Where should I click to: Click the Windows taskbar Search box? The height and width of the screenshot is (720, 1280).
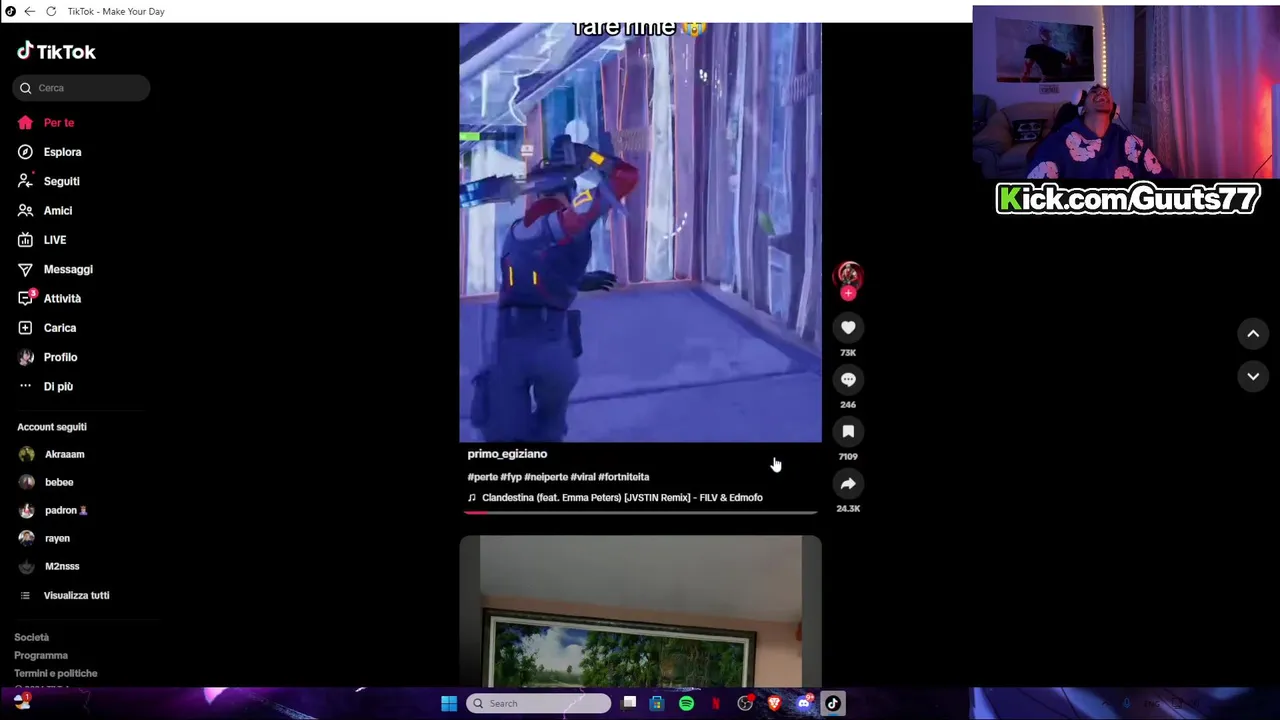tap(538, 703)
